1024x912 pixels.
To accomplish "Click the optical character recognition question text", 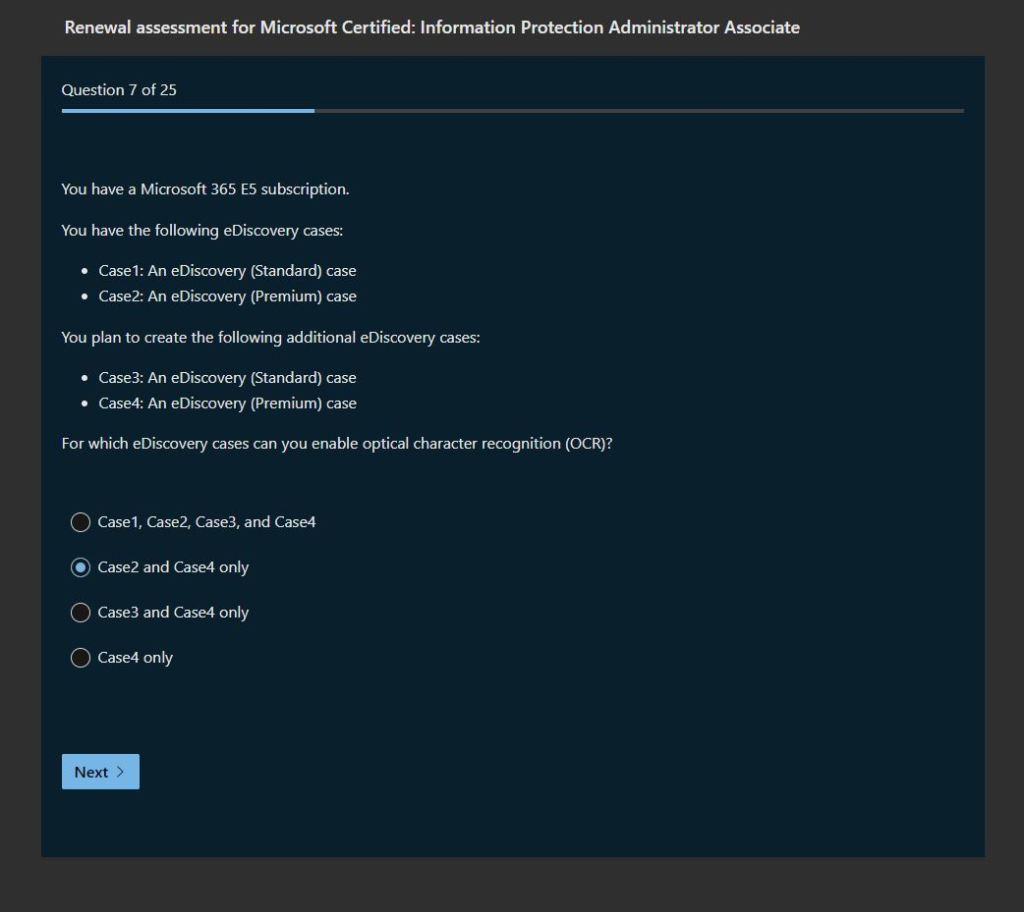I will coord(336,443).
